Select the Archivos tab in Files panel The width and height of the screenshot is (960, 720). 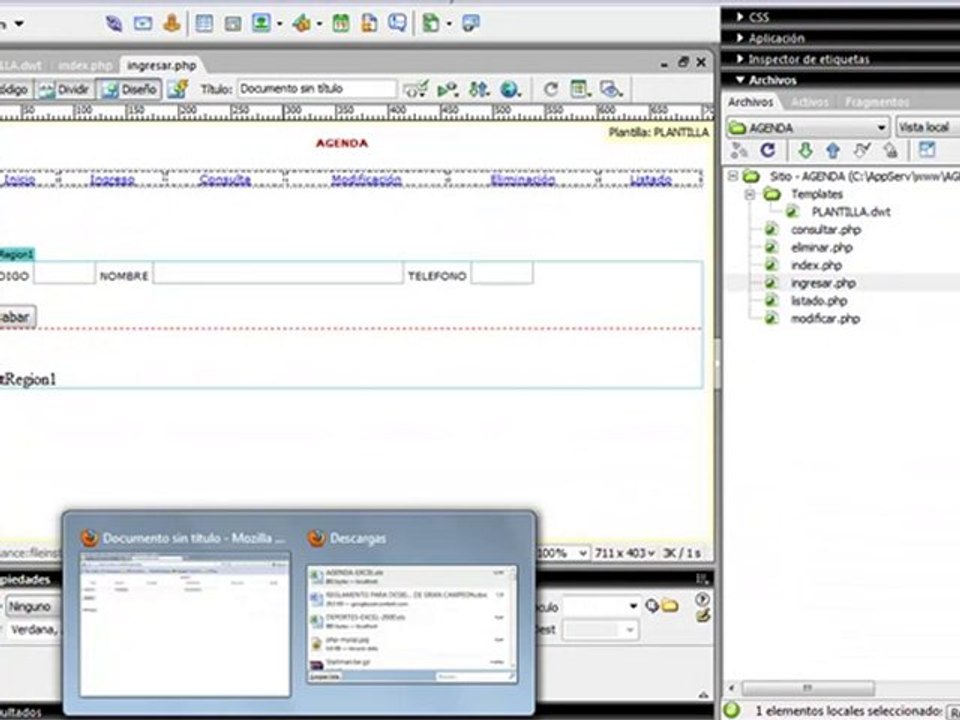[751, 102]
